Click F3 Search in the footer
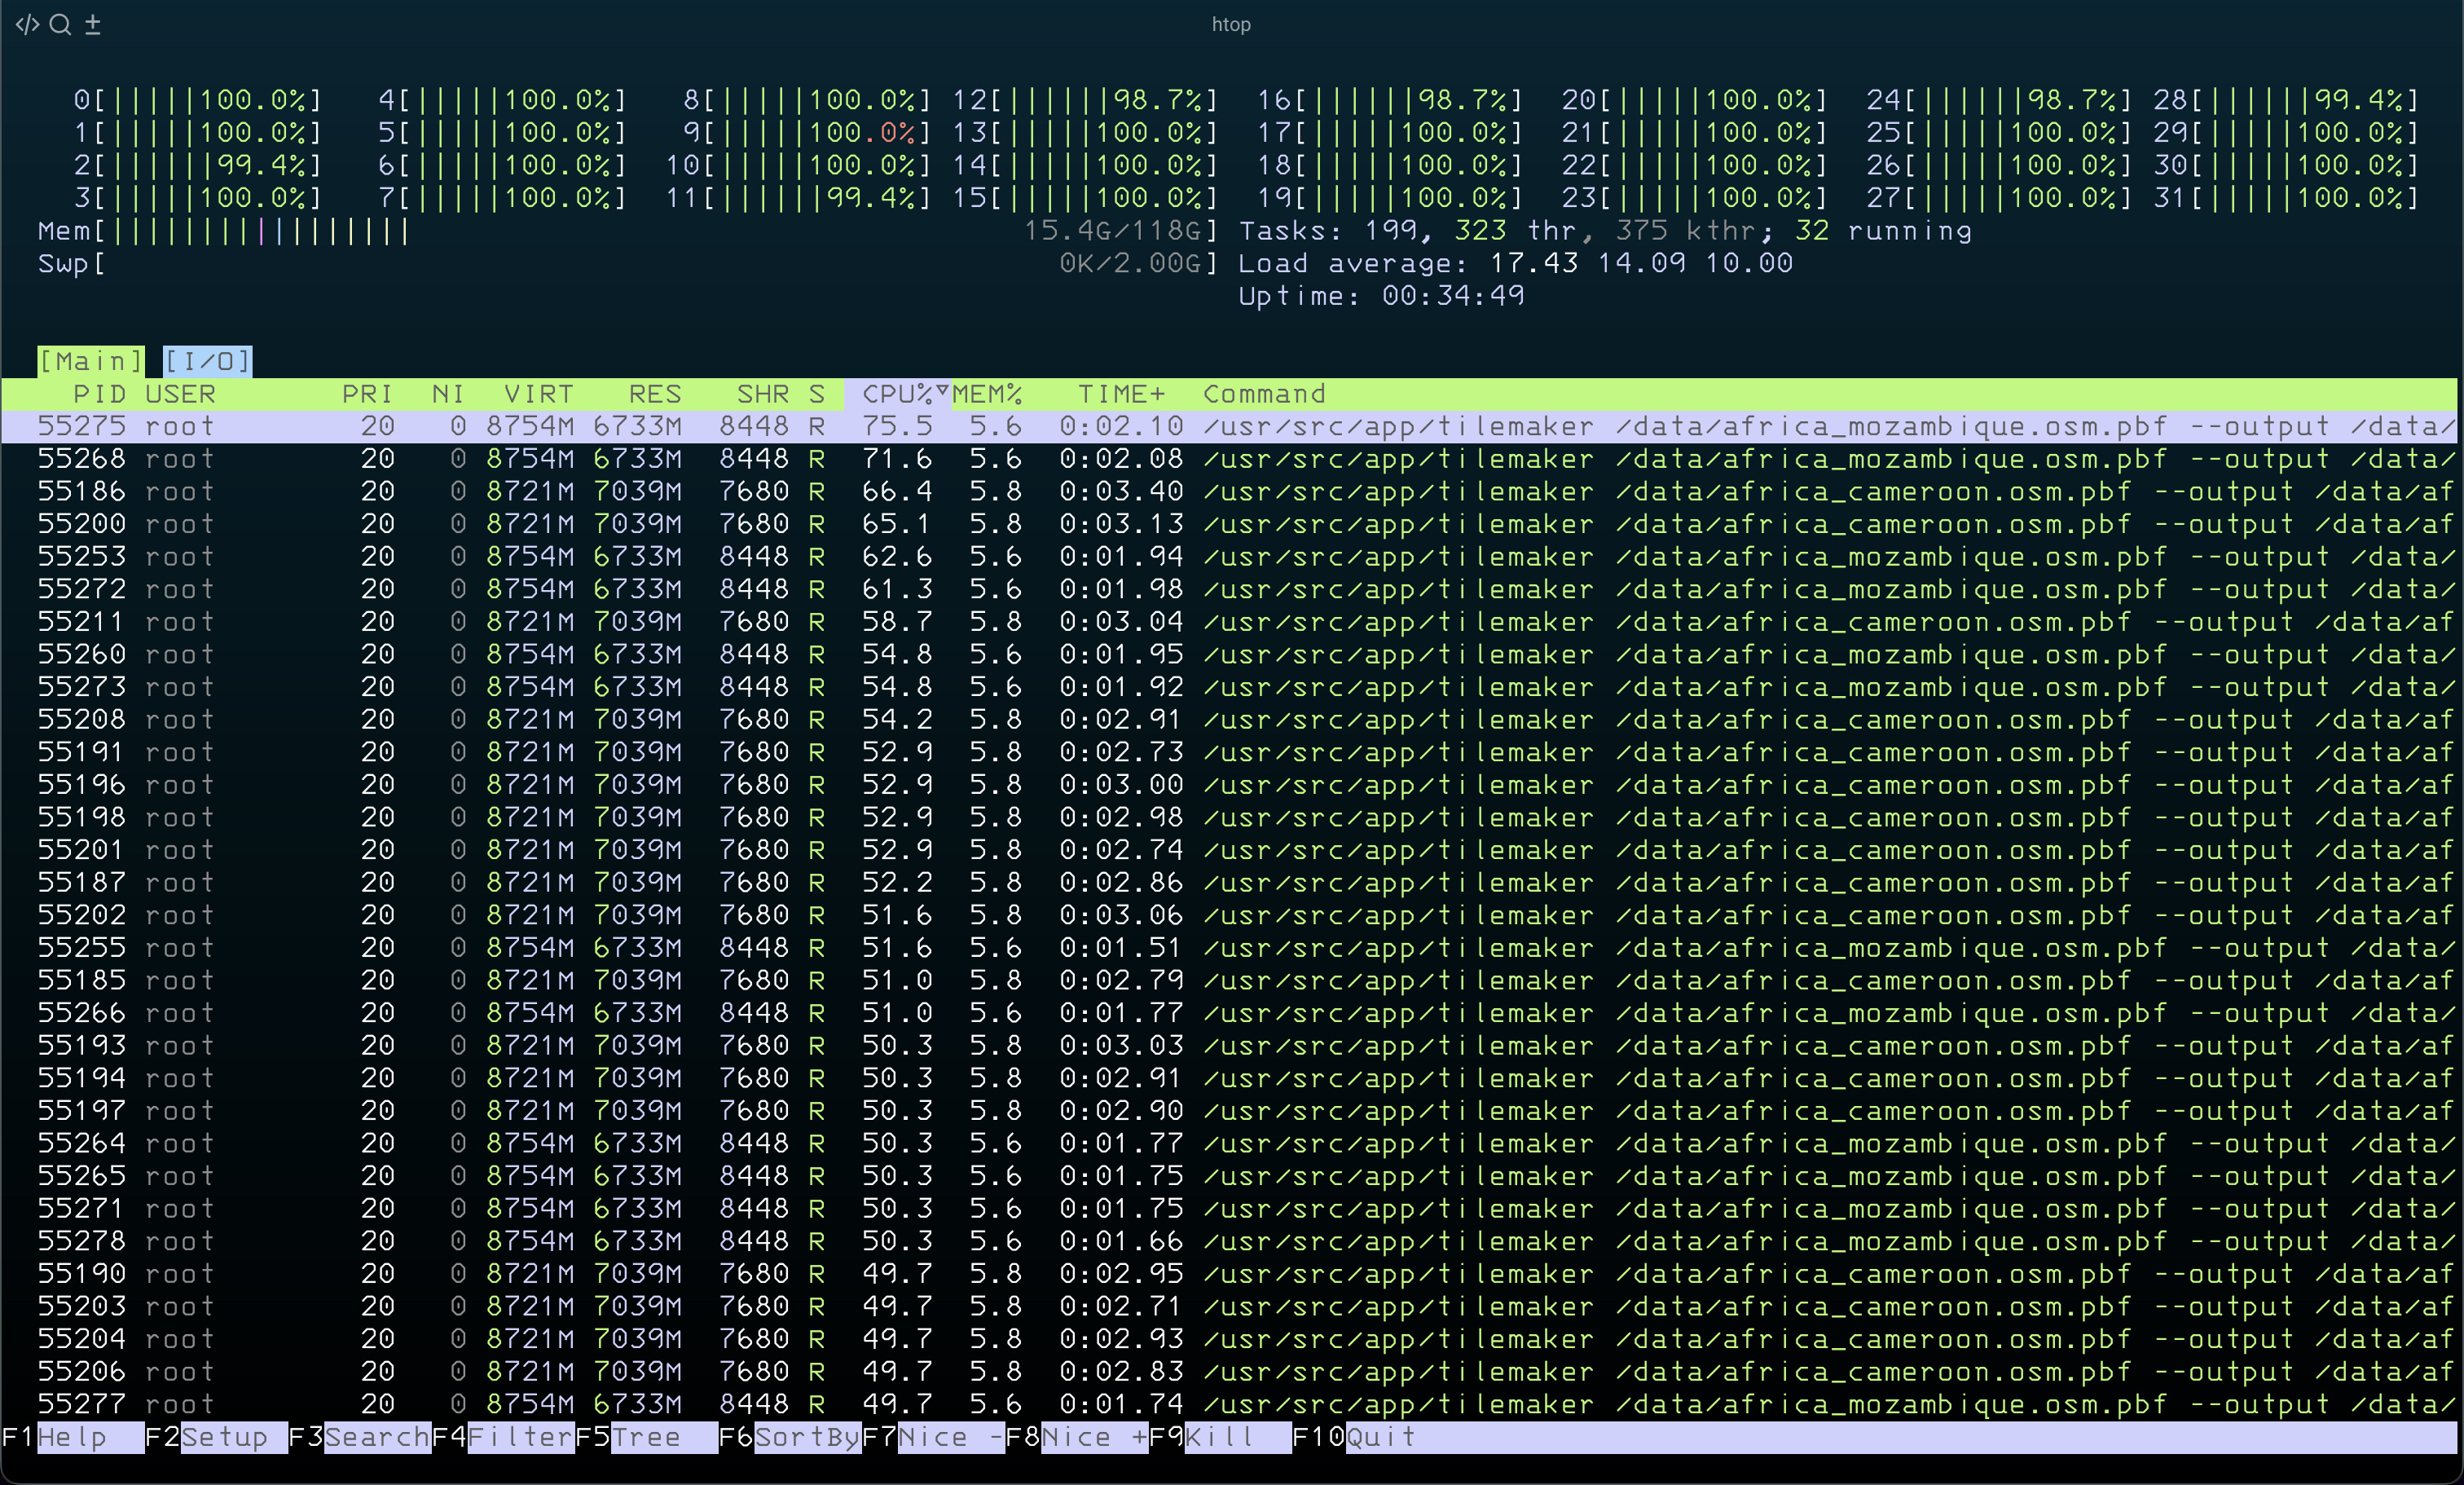This screenshot has height=1485, width=2464. pyautogui.click(x=376, y=1437)
